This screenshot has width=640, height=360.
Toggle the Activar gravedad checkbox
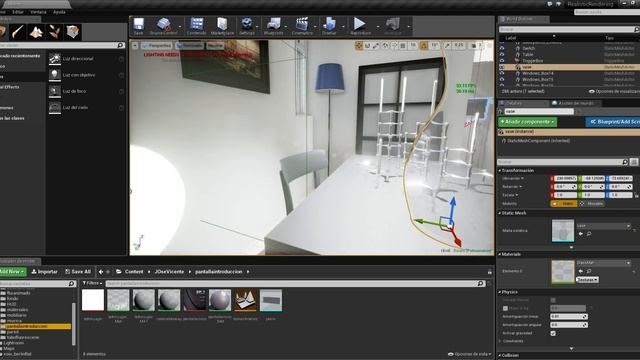pos(553,333)
